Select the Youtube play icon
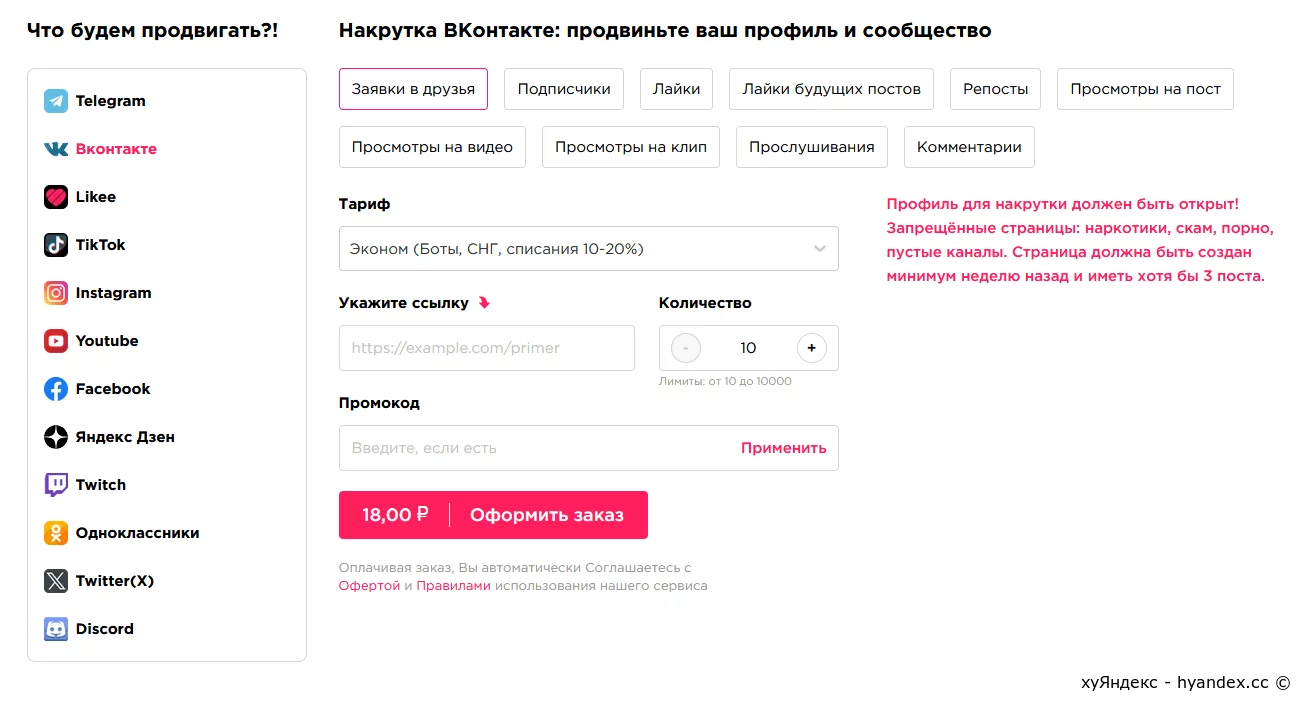The image size is (1301, 701). coord(56,341)
